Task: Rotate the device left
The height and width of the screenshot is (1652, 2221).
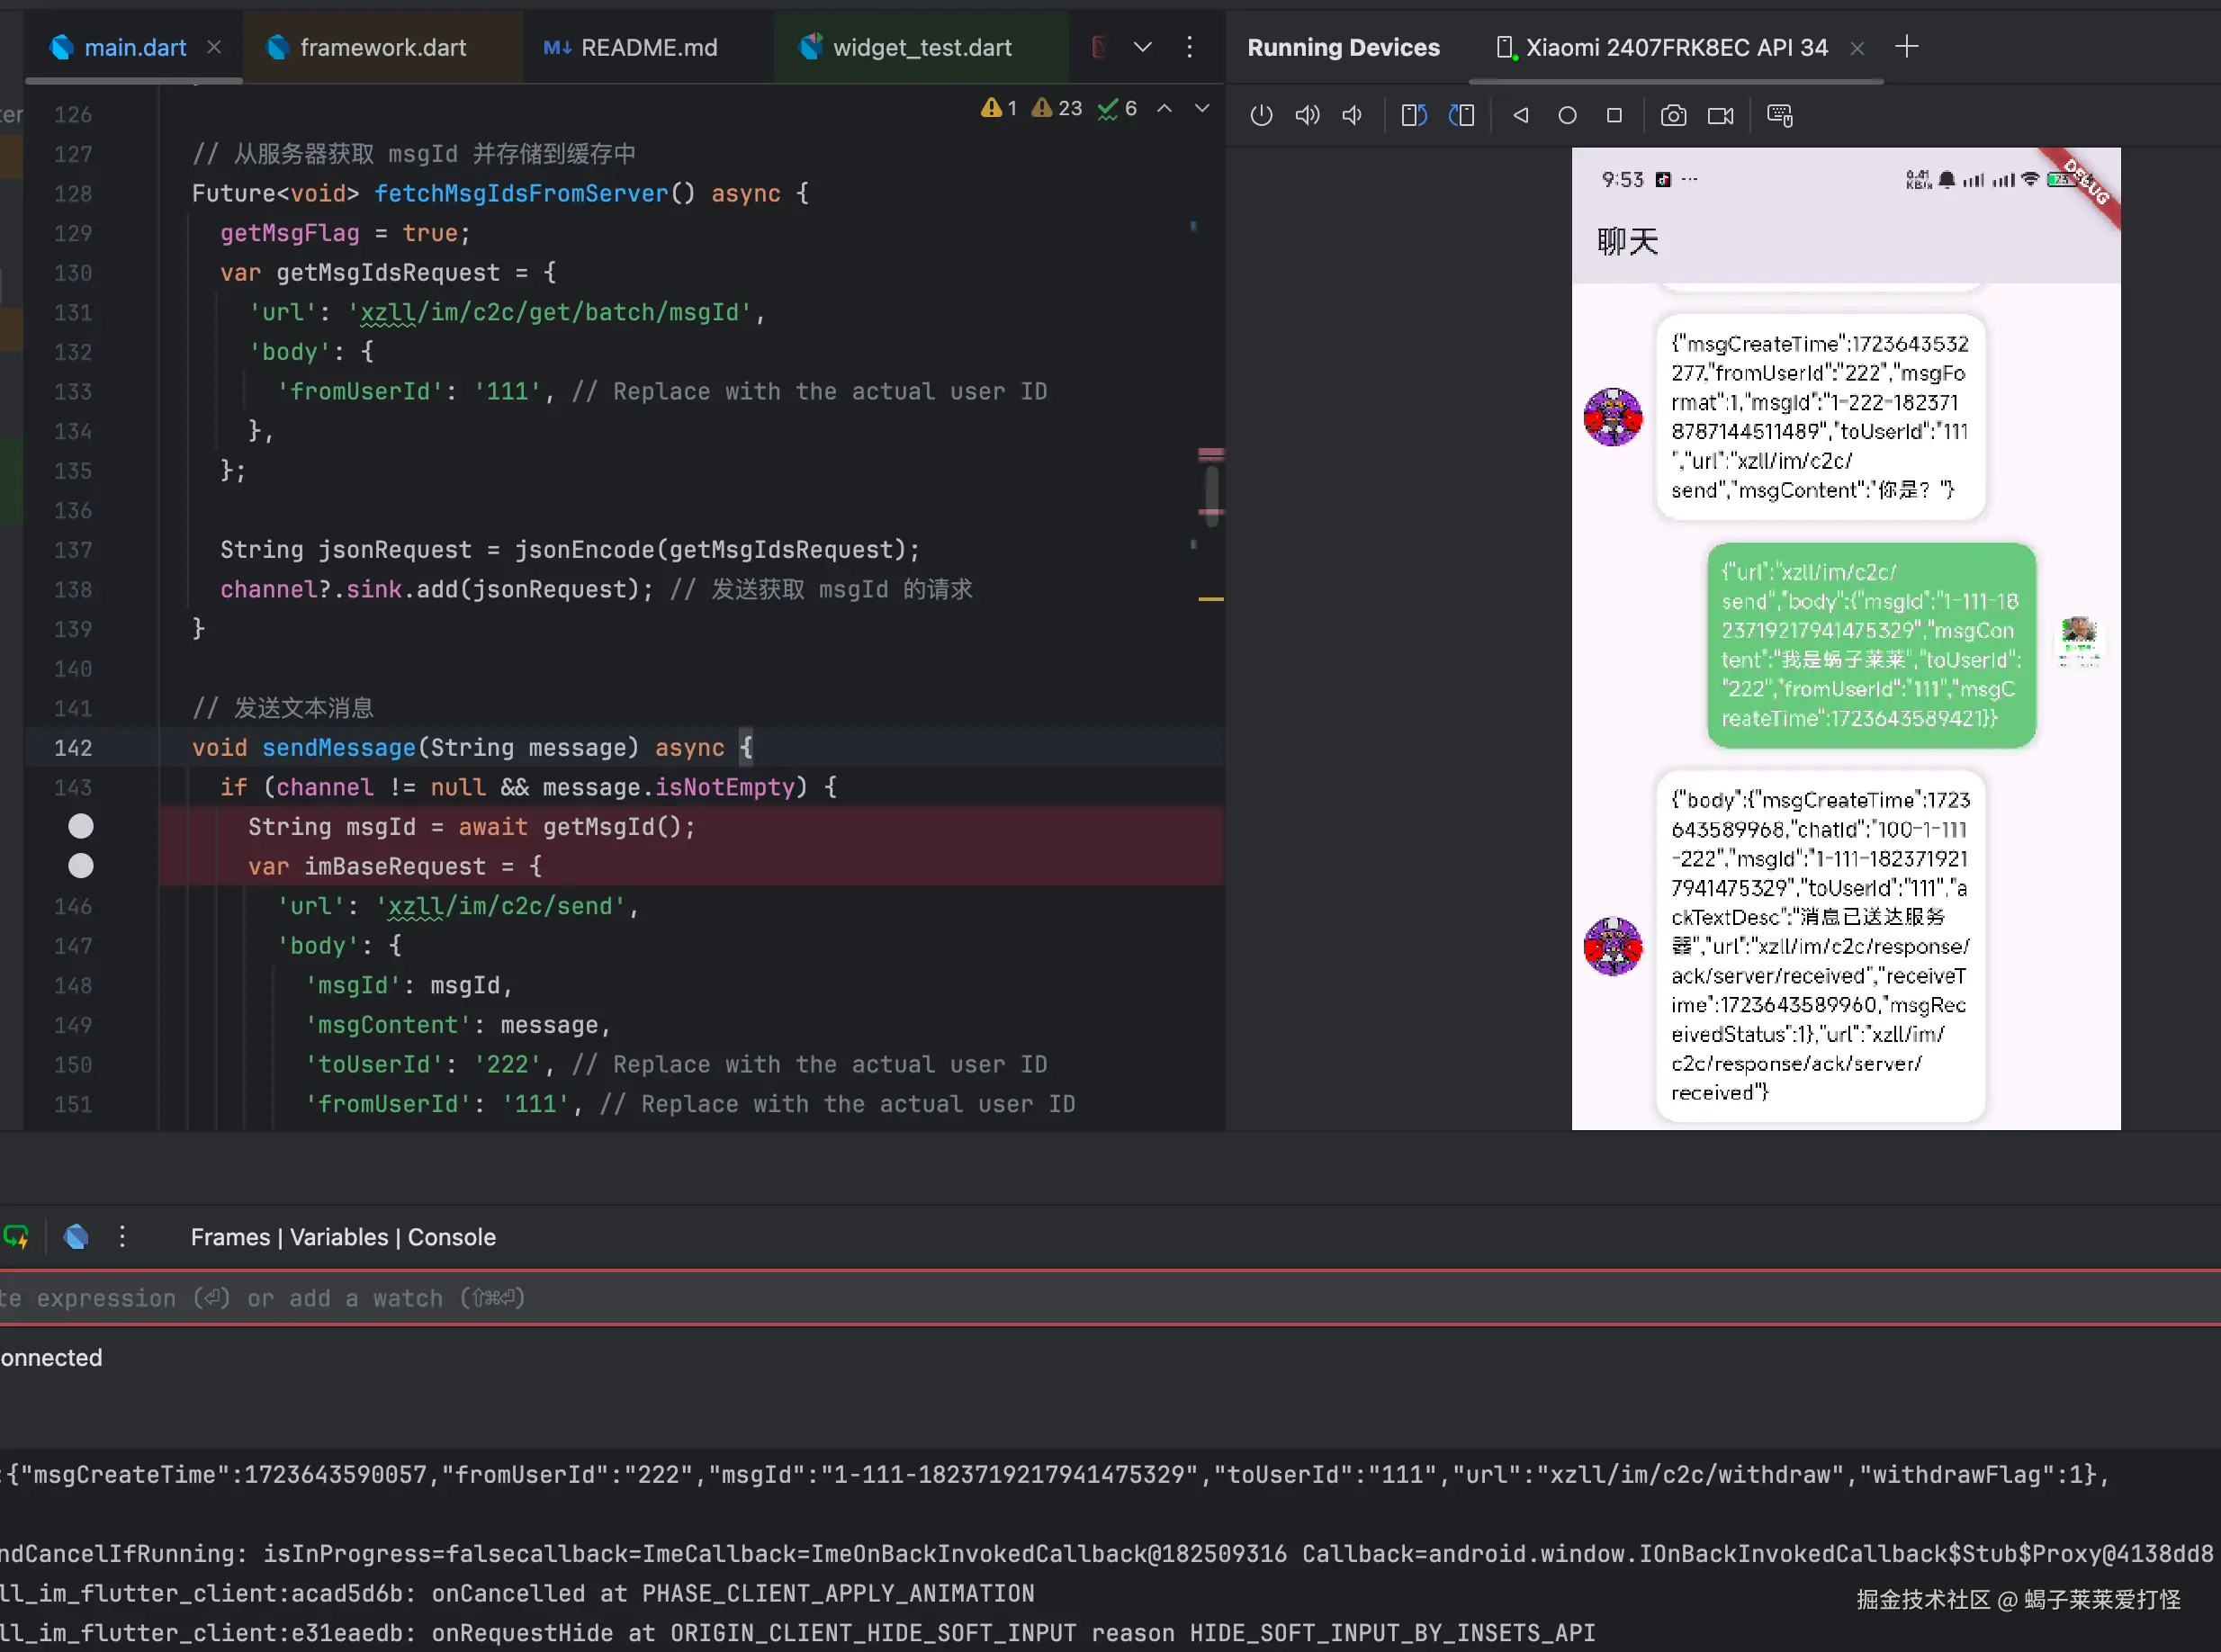Action: pos(1413,115)
